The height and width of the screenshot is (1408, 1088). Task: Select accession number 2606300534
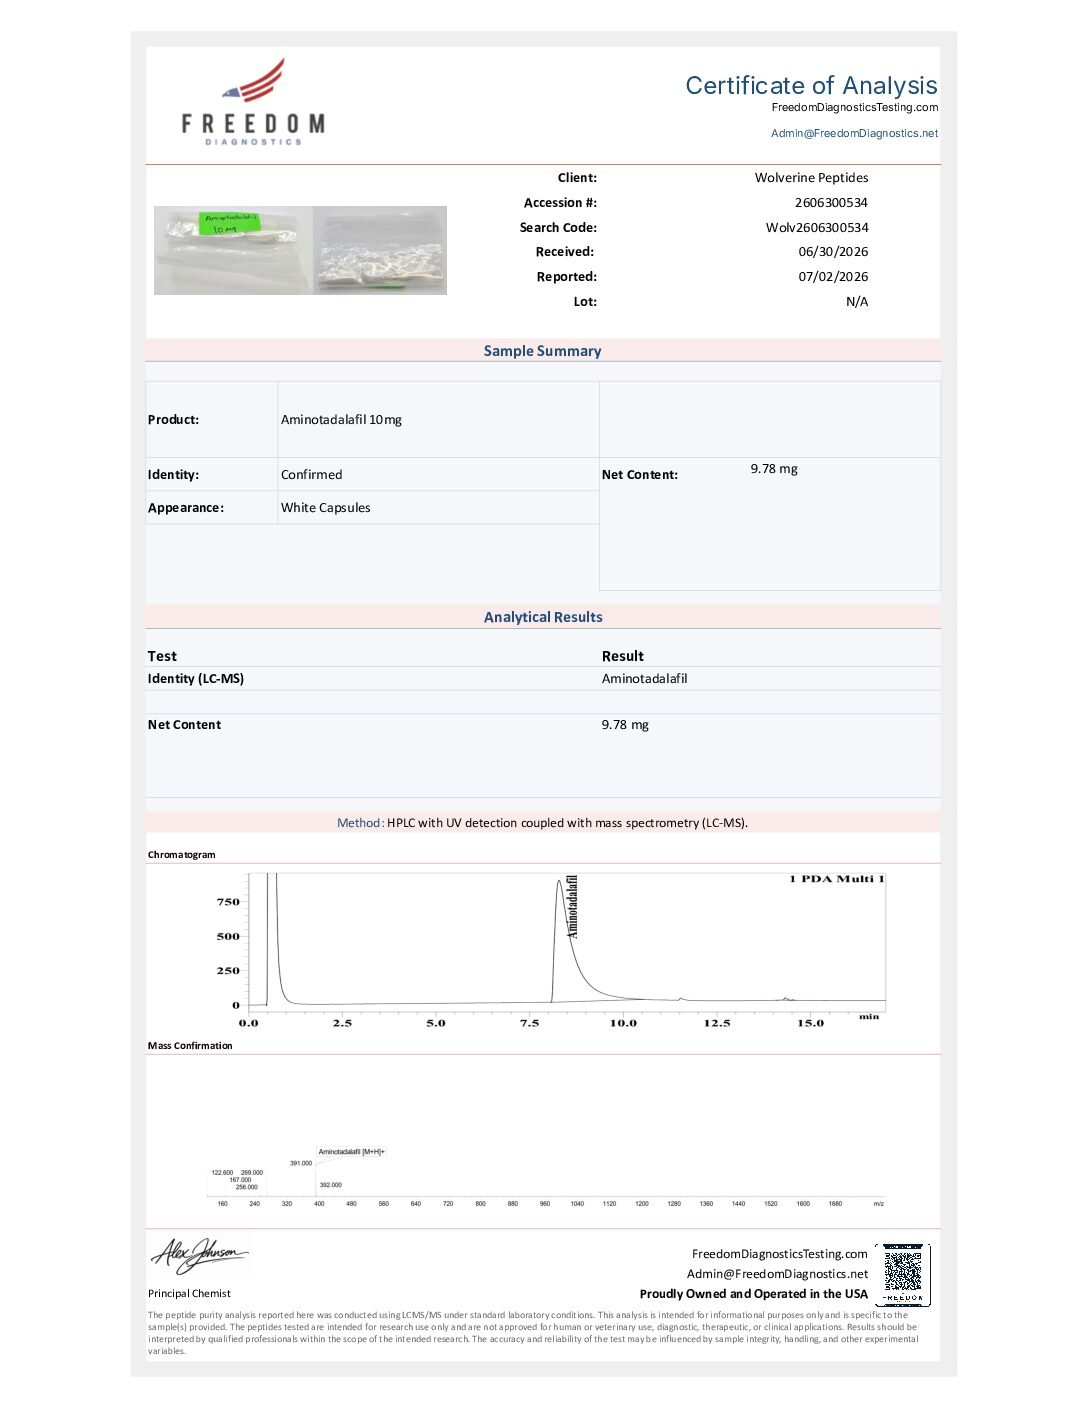pyautogui.click(x=832, y=203)
